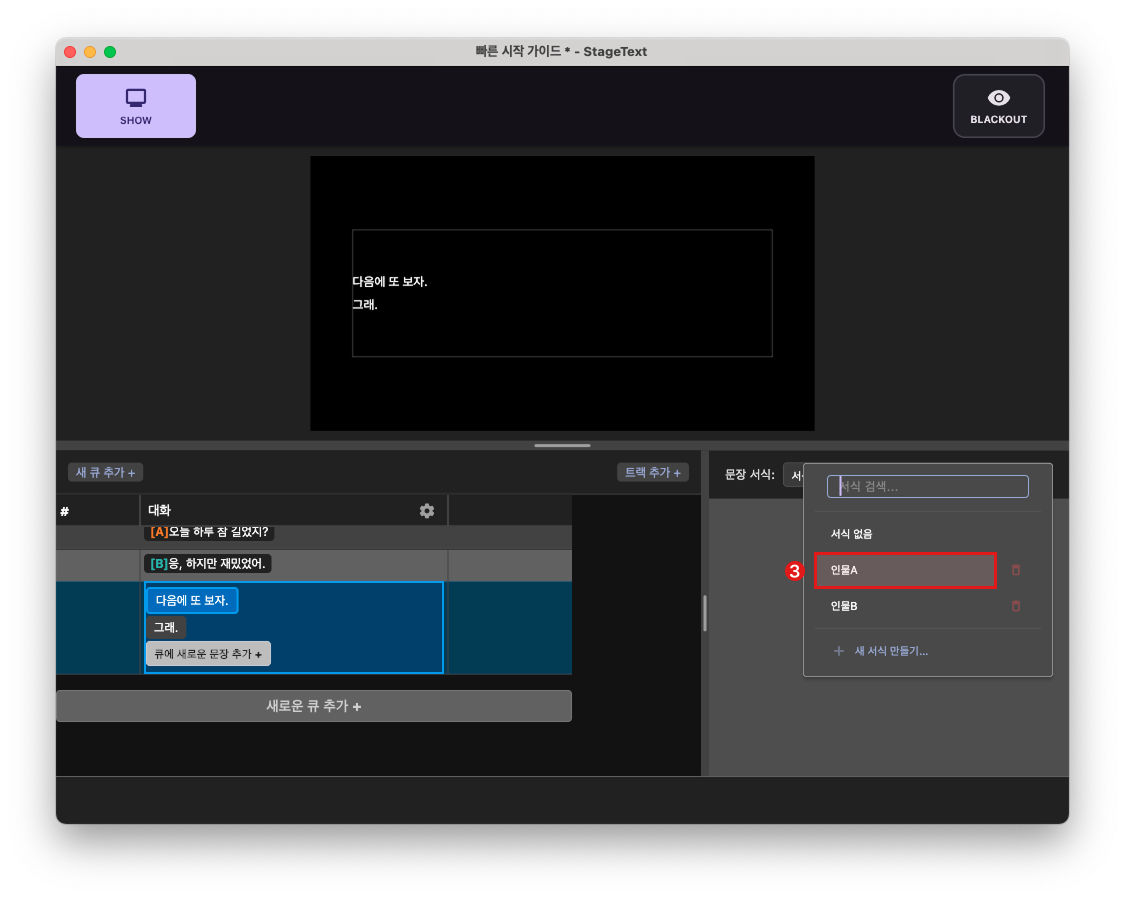Click the 트랙 추가 button

652,472
